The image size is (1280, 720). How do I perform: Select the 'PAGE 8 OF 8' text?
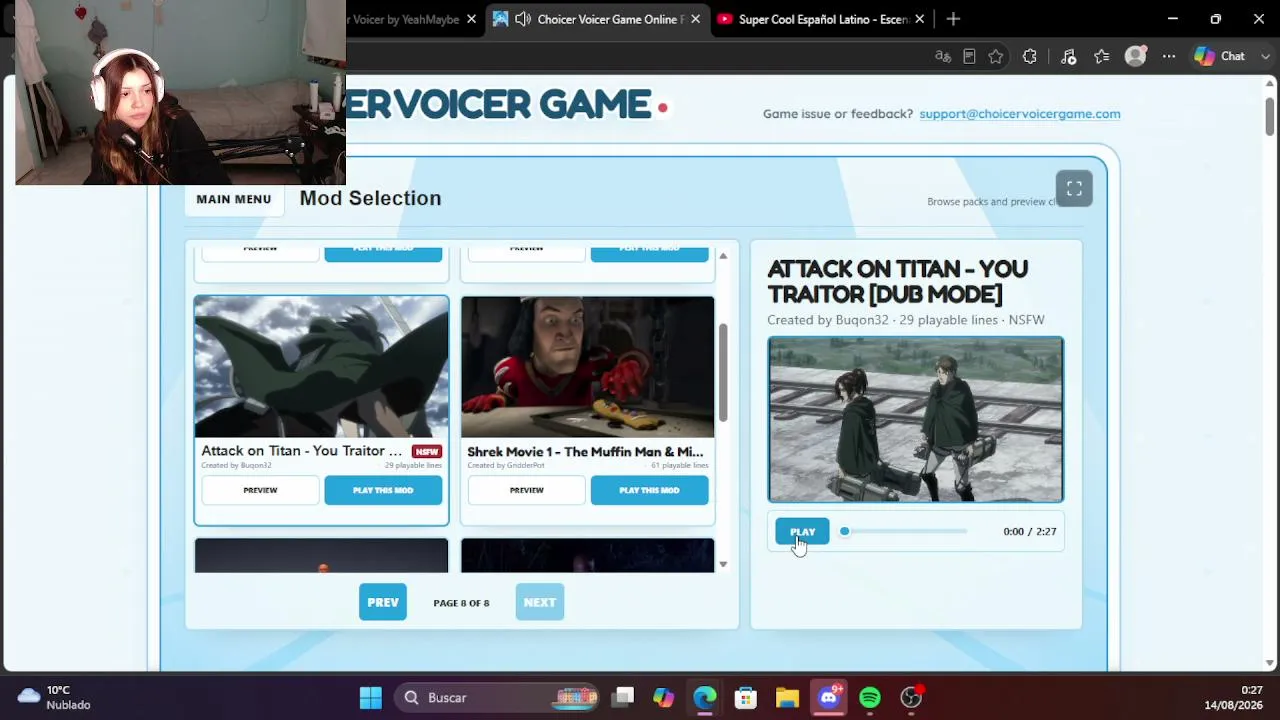[x=461, y=603]
